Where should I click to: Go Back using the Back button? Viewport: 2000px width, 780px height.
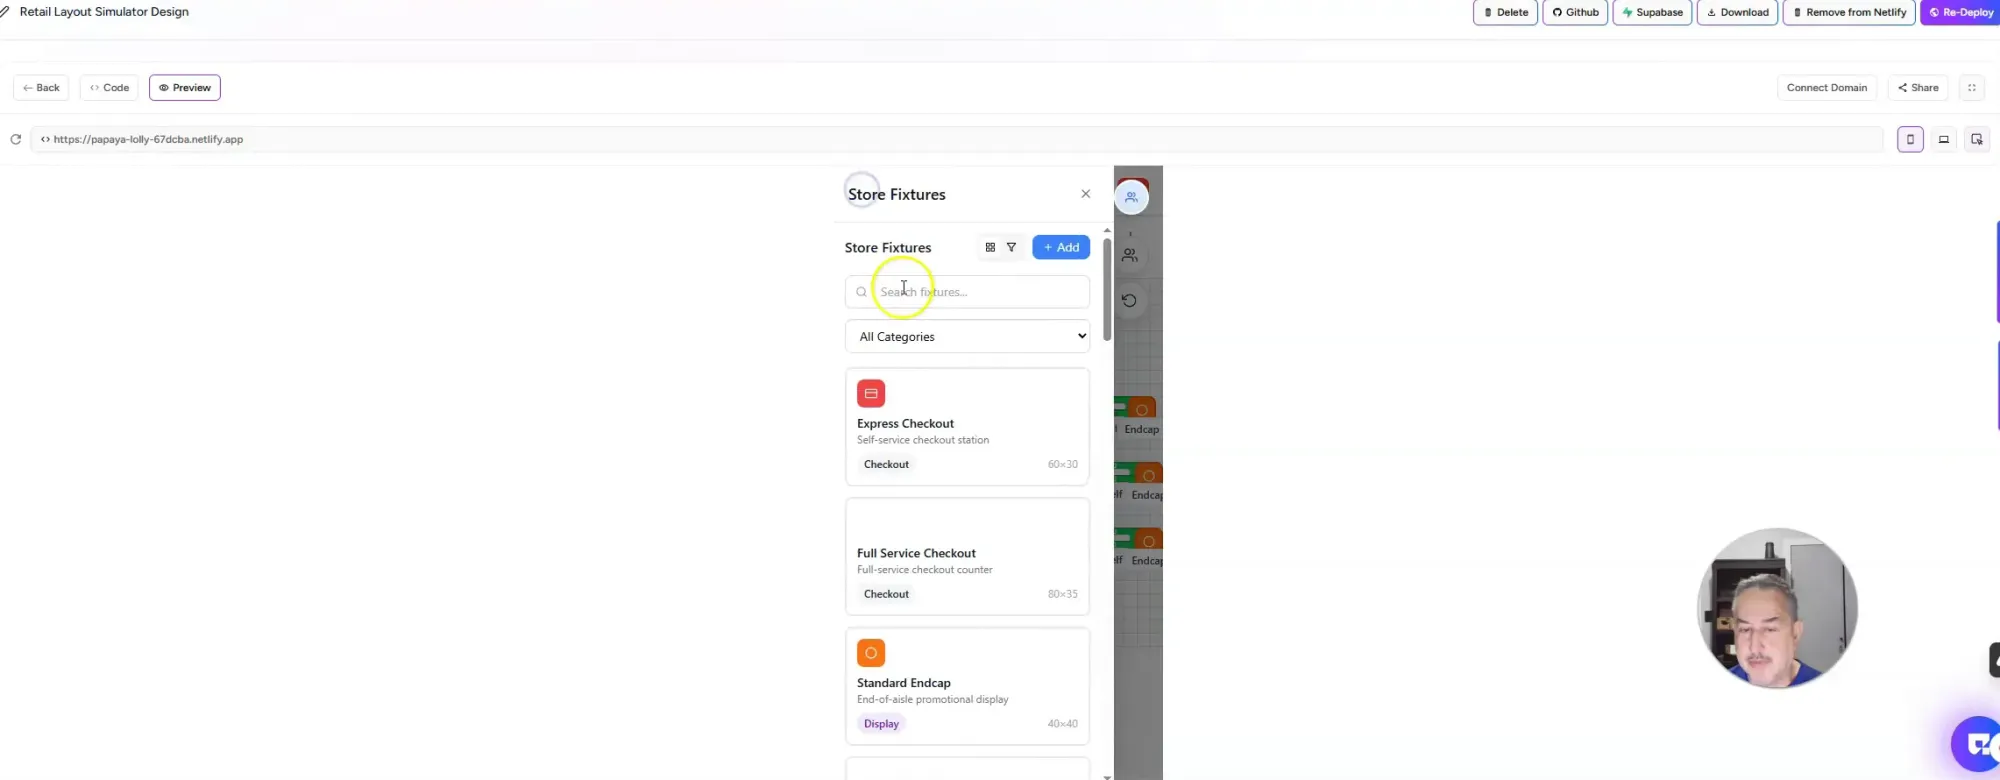[41, 88]
